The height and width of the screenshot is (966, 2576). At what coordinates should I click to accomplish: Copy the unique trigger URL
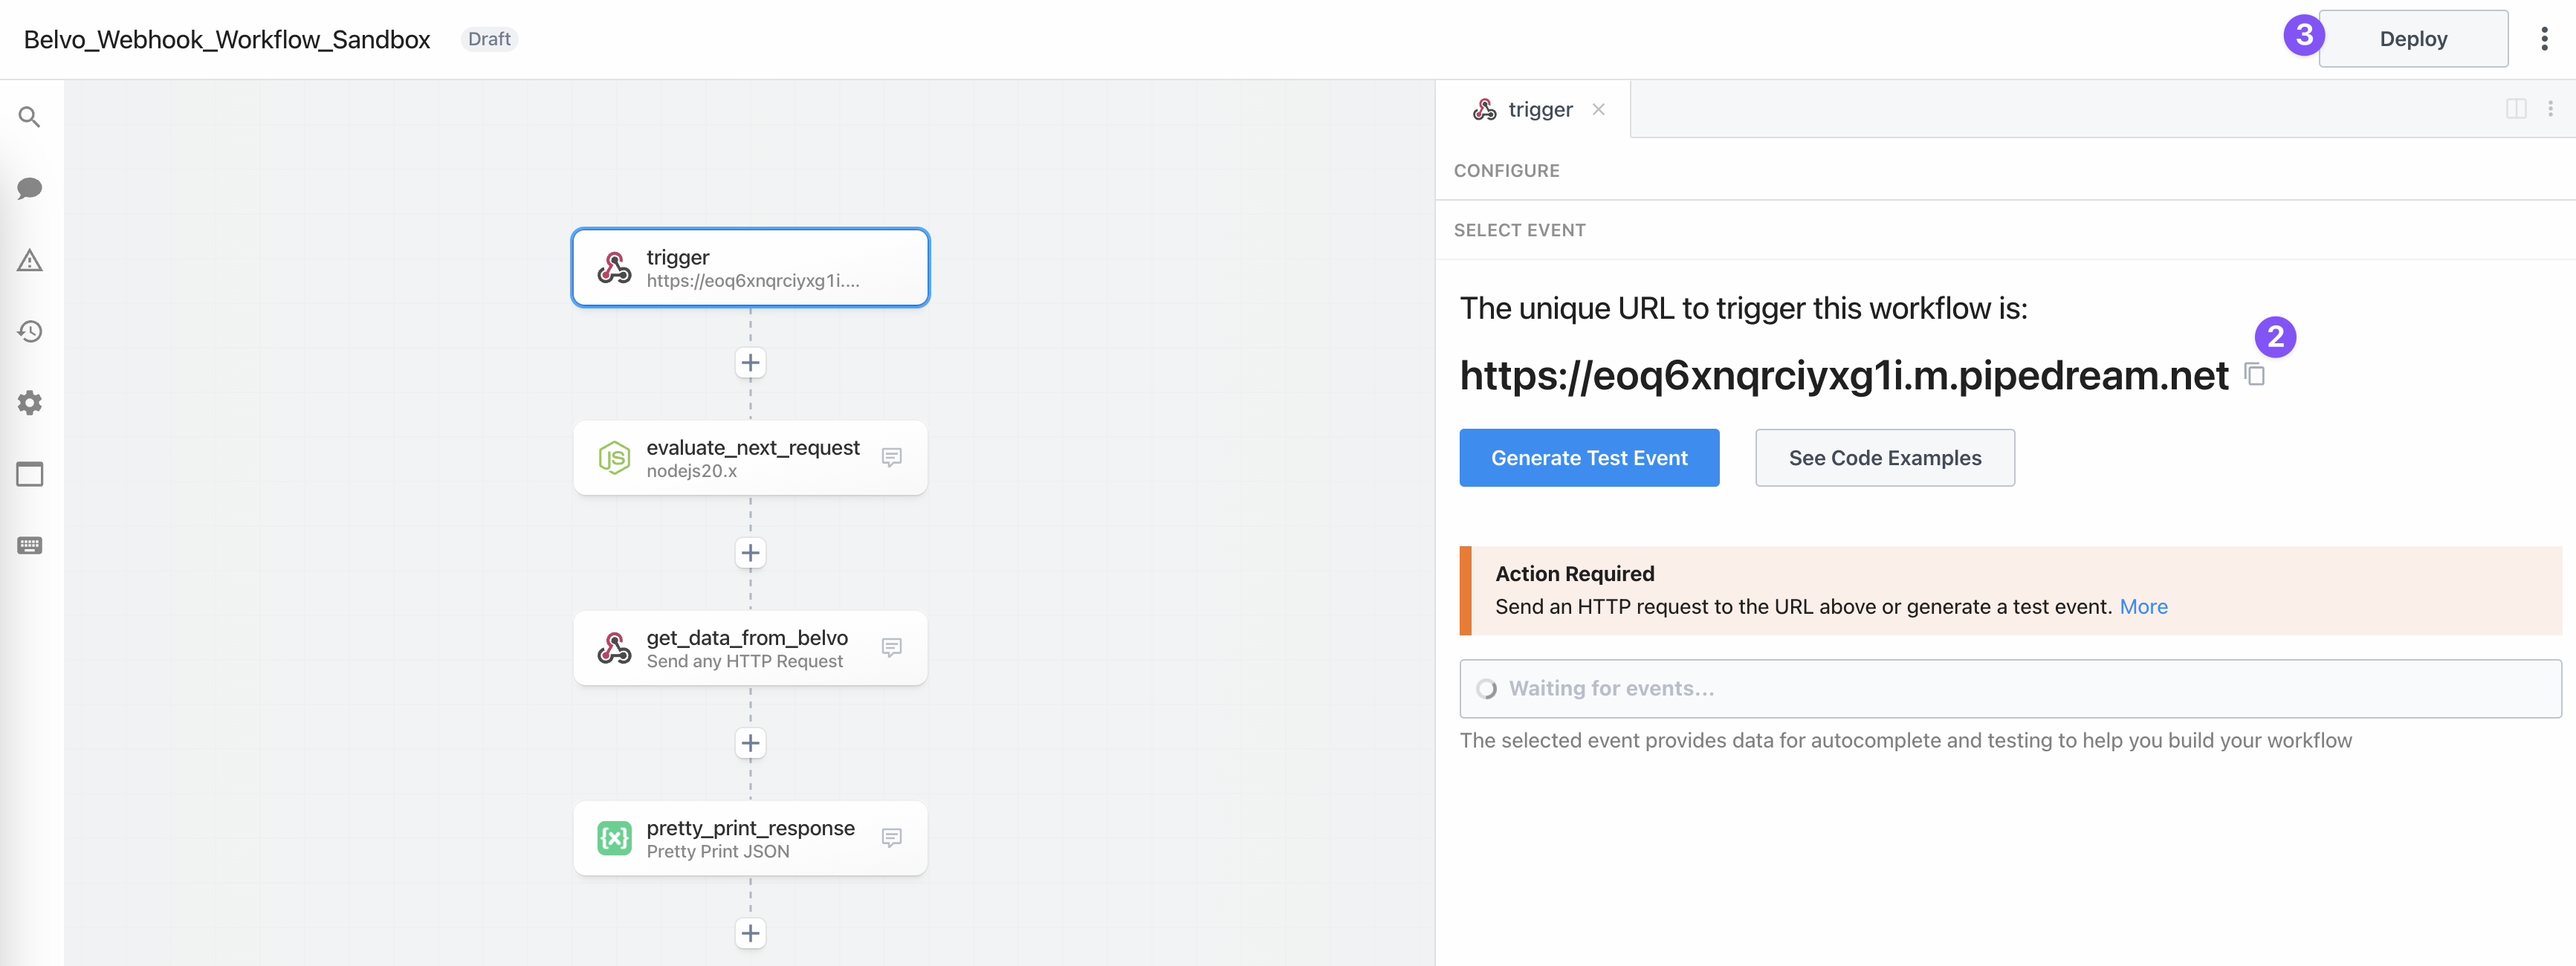(x=2255, y=375)
